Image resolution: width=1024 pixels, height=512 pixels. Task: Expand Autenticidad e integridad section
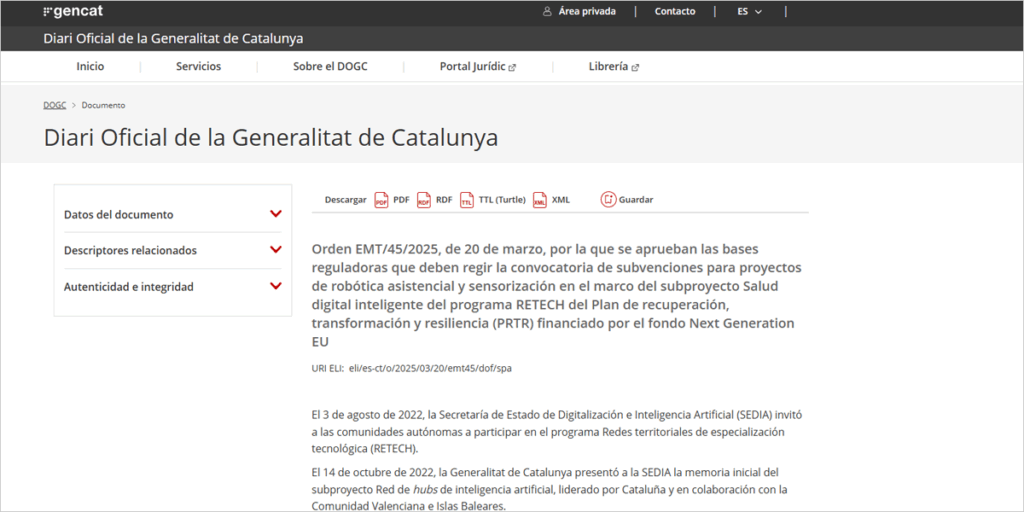[276, 286]
